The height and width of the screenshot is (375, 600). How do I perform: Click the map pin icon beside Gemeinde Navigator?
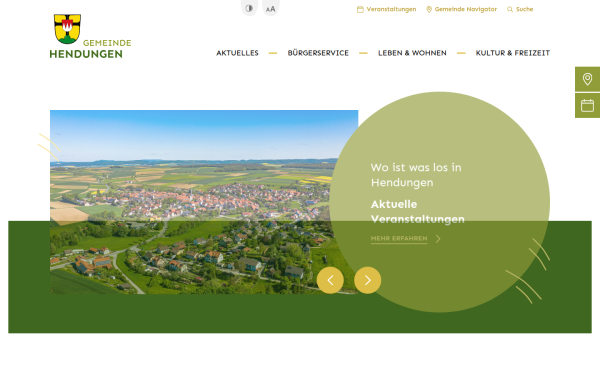pos(429,9)
